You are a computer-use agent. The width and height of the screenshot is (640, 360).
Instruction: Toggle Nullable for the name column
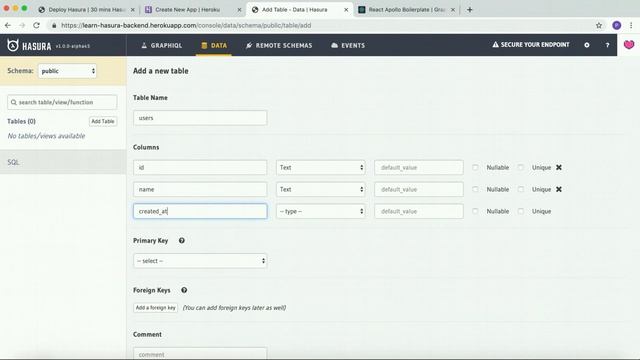coord(475,189)
